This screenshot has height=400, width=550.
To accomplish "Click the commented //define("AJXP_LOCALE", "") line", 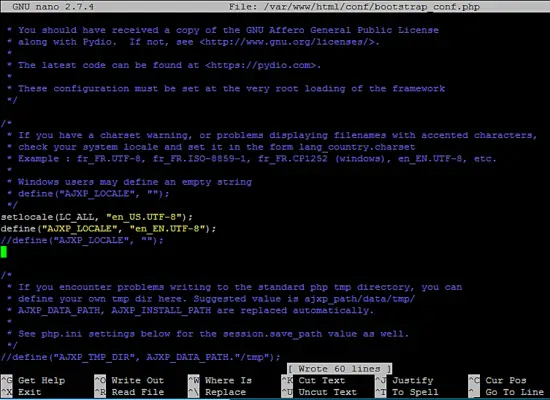I will (82, 240).
